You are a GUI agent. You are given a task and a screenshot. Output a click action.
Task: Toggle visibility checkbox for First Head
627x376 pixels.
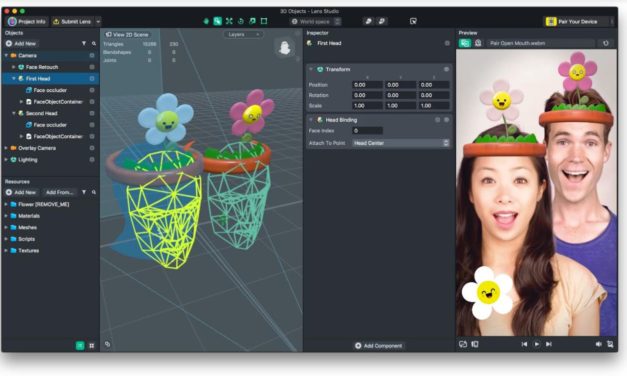pos(92,78)
